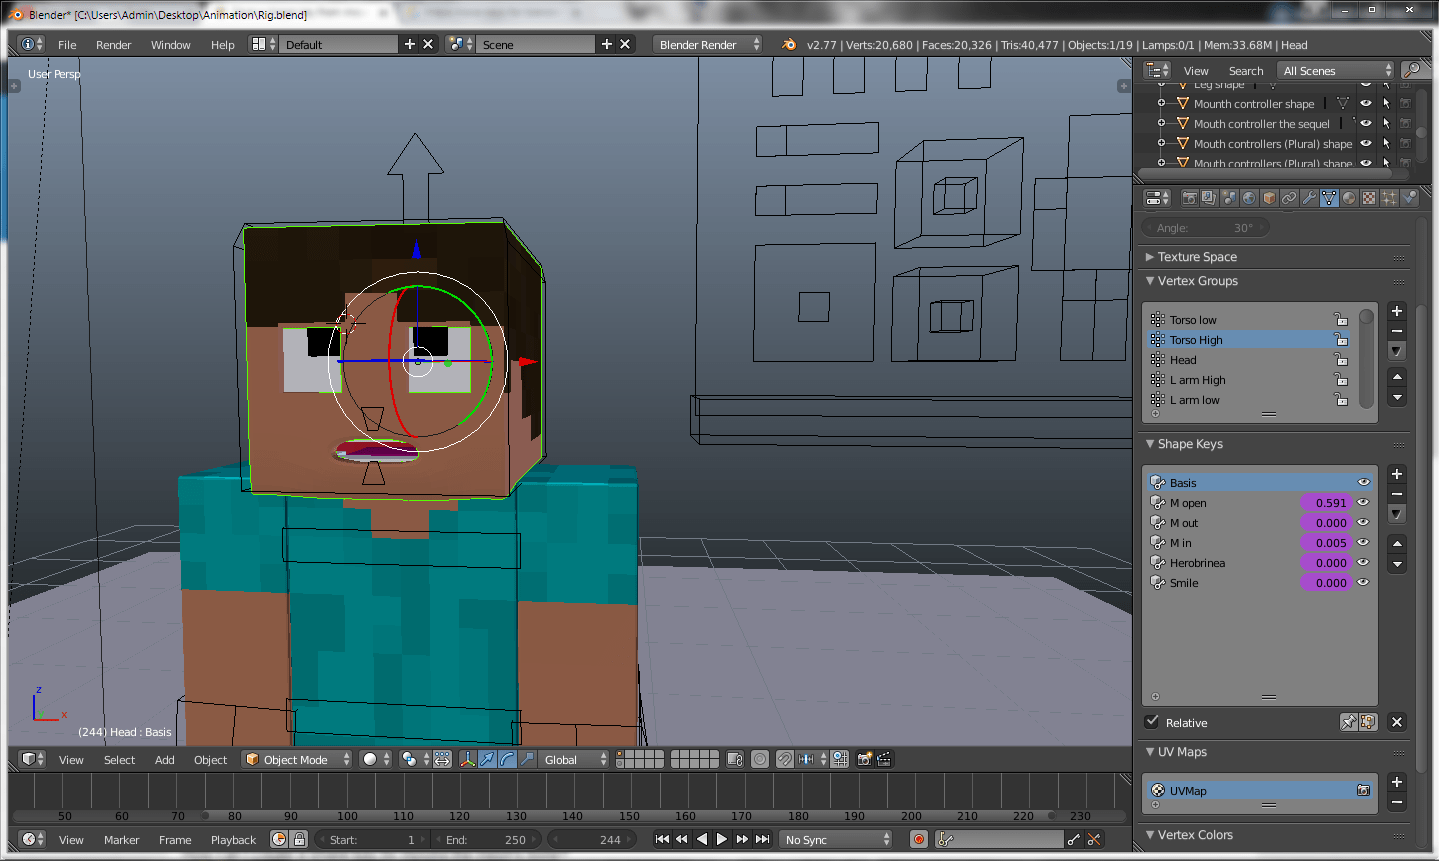The width and height of the screenshot is (1439, 861).
Task: Collapse the Vertex Groups panel
Action: [x=1150, y=281]
